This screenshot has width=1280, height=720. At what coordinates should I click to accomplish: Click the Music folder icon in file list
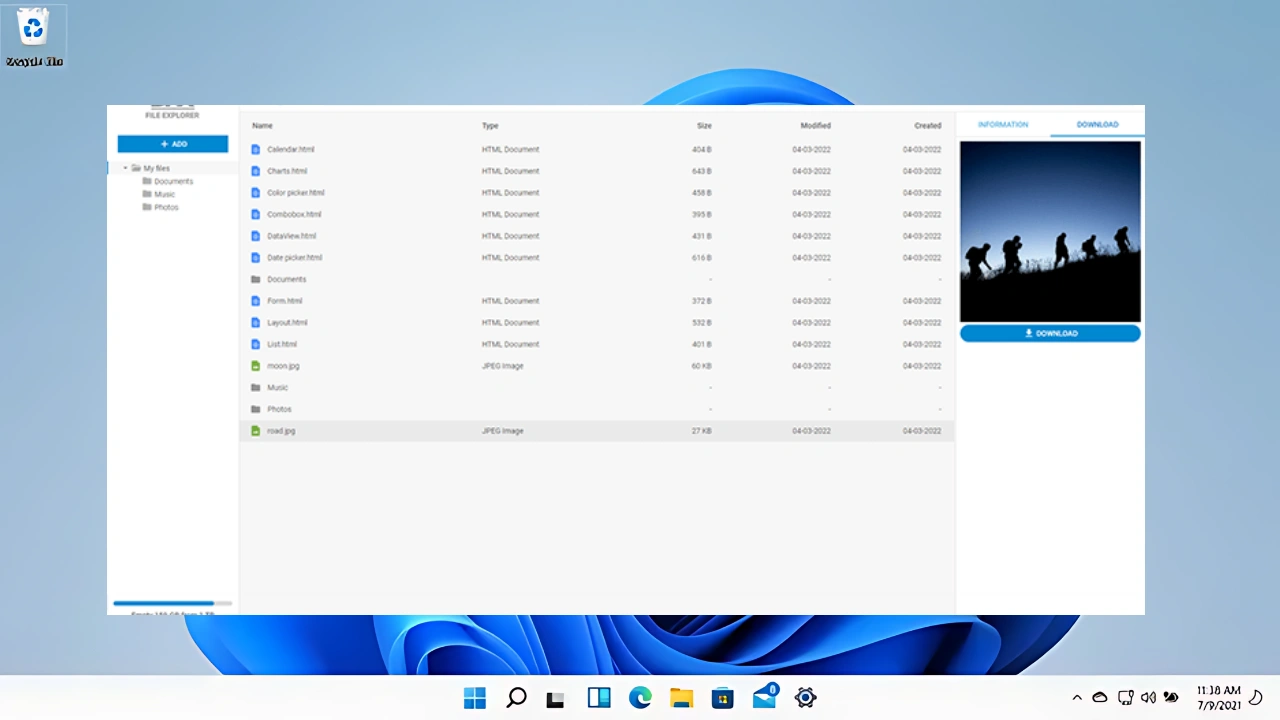(x=256, y=388)
